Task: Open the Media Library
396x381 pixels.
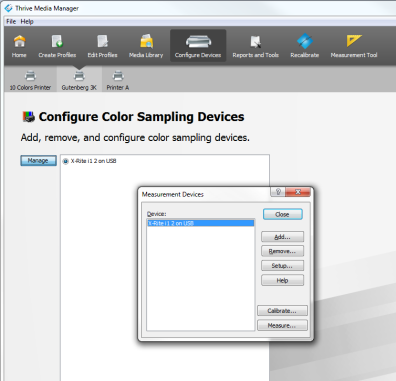Action: 146,46
